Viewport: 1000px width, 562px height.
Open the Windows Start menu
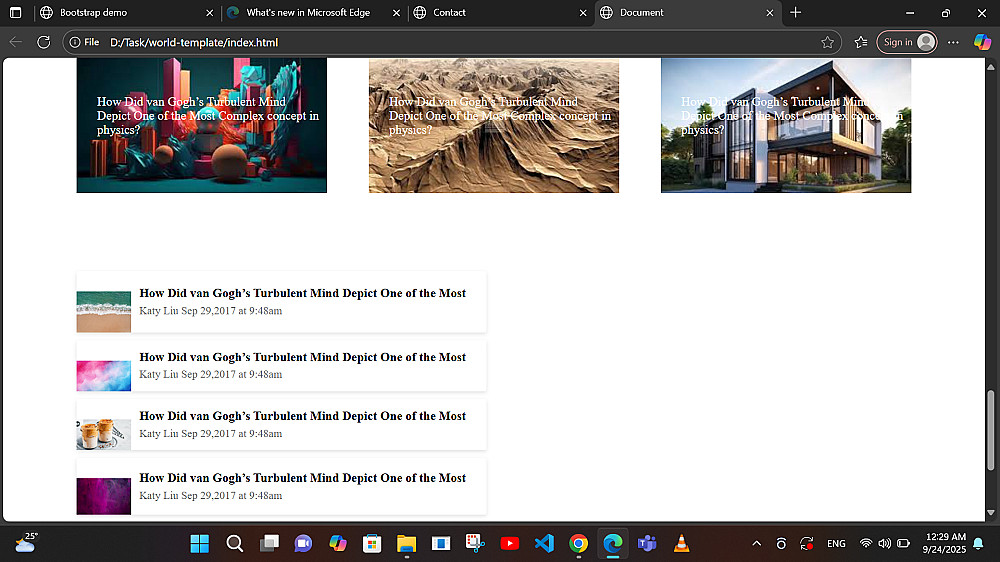[x=200, y=544]
